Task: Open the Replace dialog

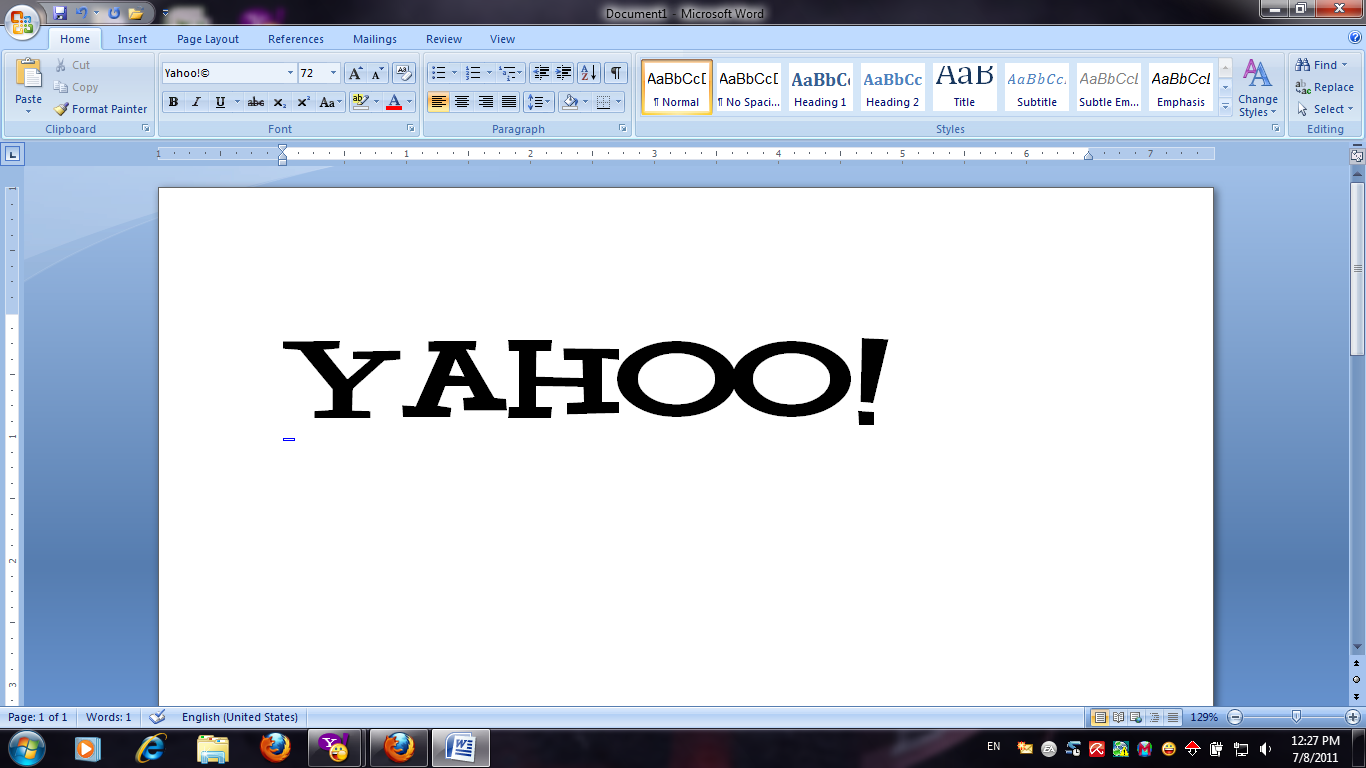Action: coord(1325,87)
